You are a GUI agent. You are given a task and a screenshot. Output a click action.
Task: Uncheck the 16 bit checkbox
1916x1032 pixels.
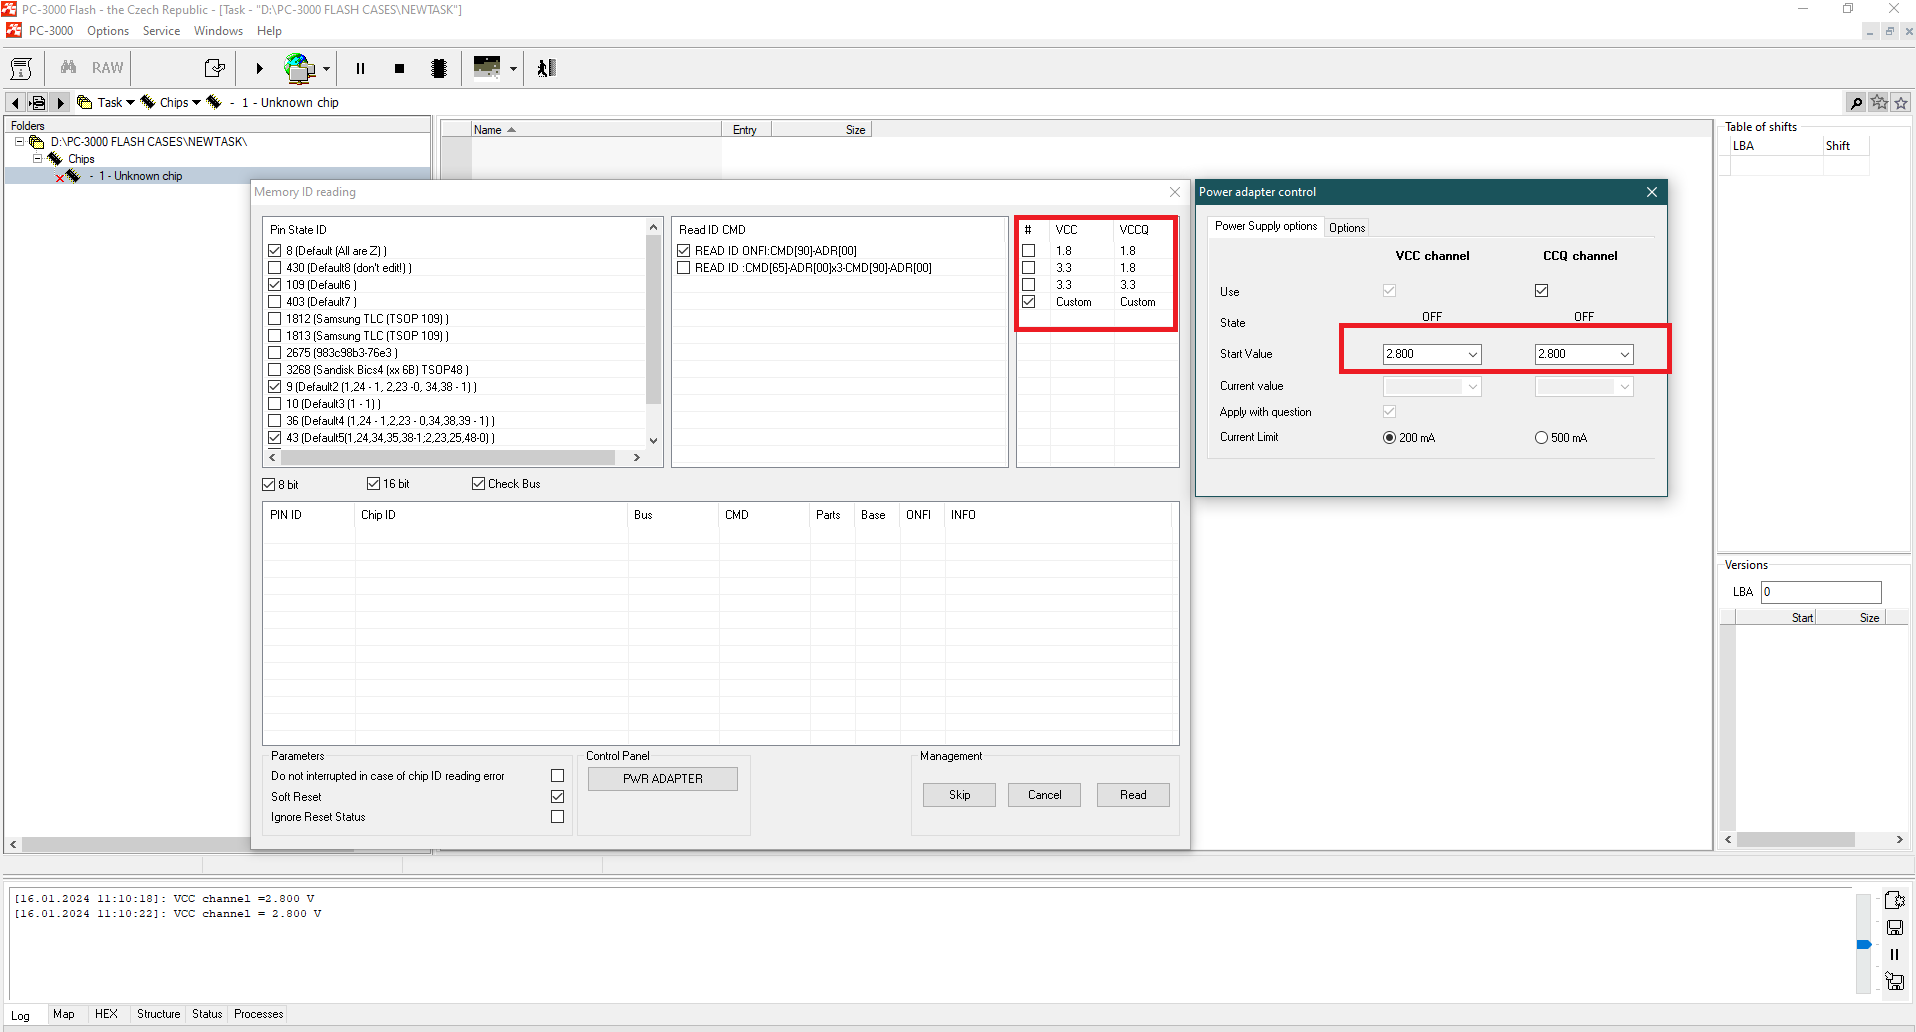[374, 484]
